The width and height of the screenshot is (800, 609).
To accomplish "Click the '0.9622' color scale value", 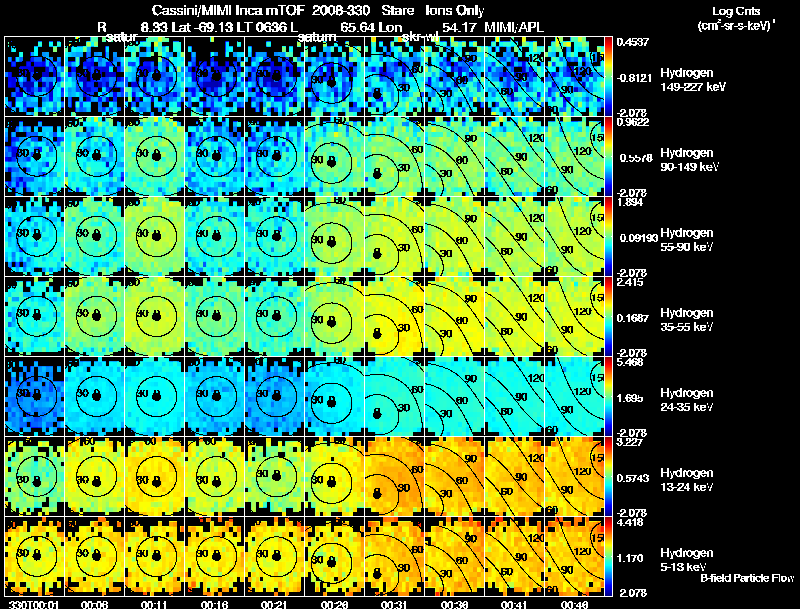I will (633, 122).
